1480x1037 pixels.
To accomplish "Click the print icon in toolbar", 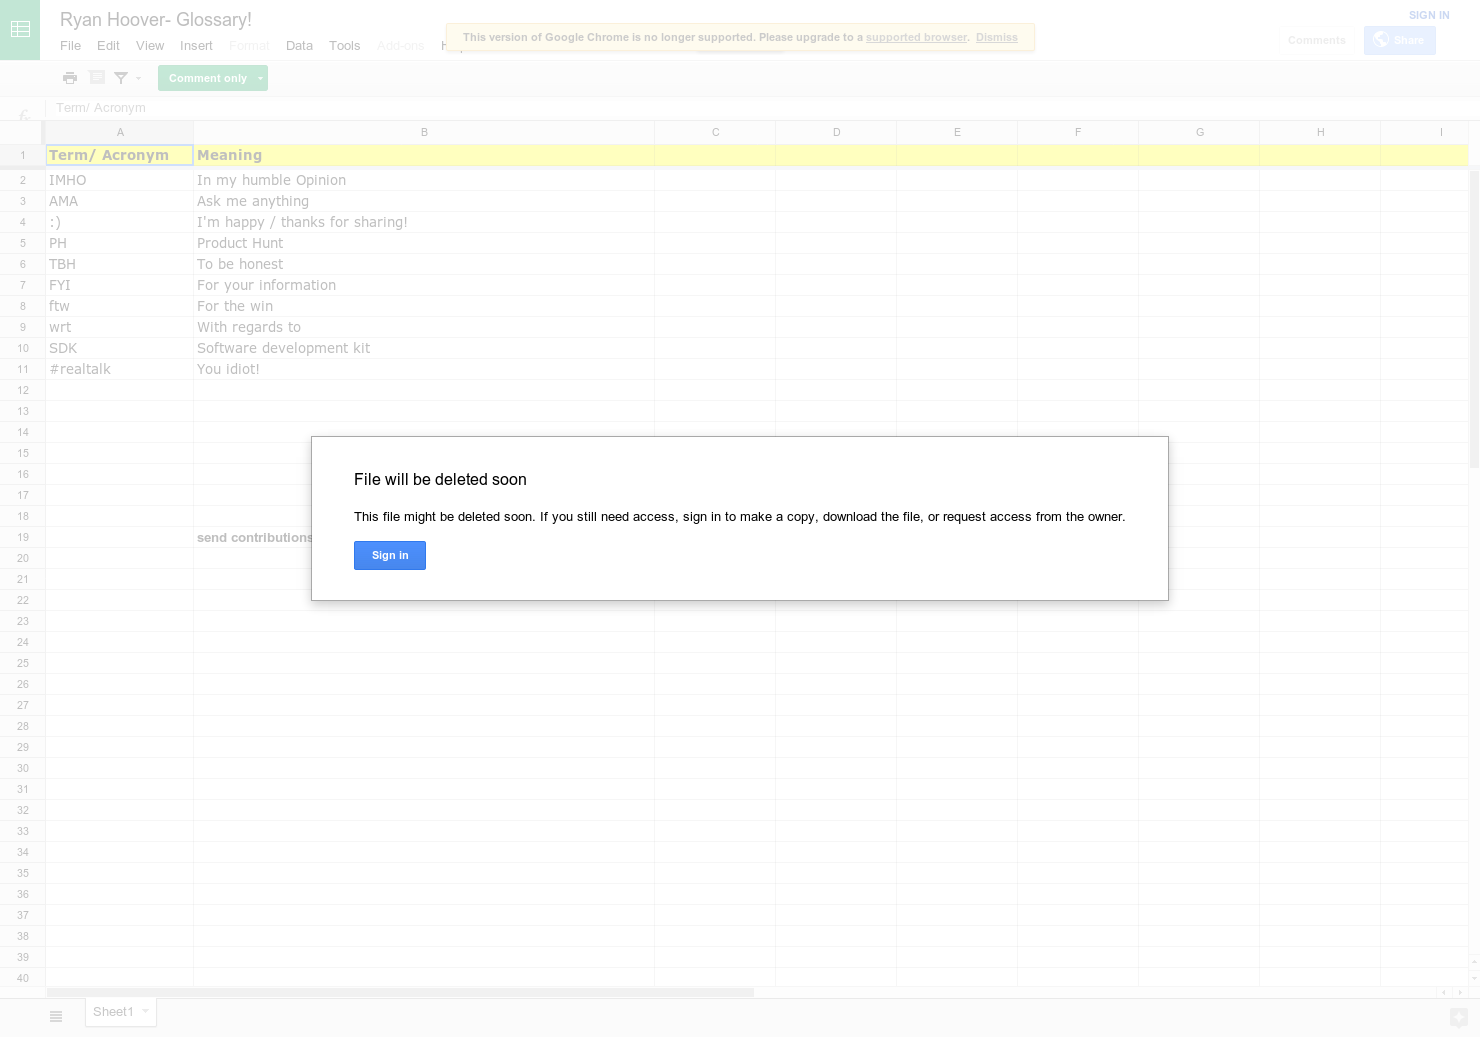I will pyautogui.click(x=70, y=78).
